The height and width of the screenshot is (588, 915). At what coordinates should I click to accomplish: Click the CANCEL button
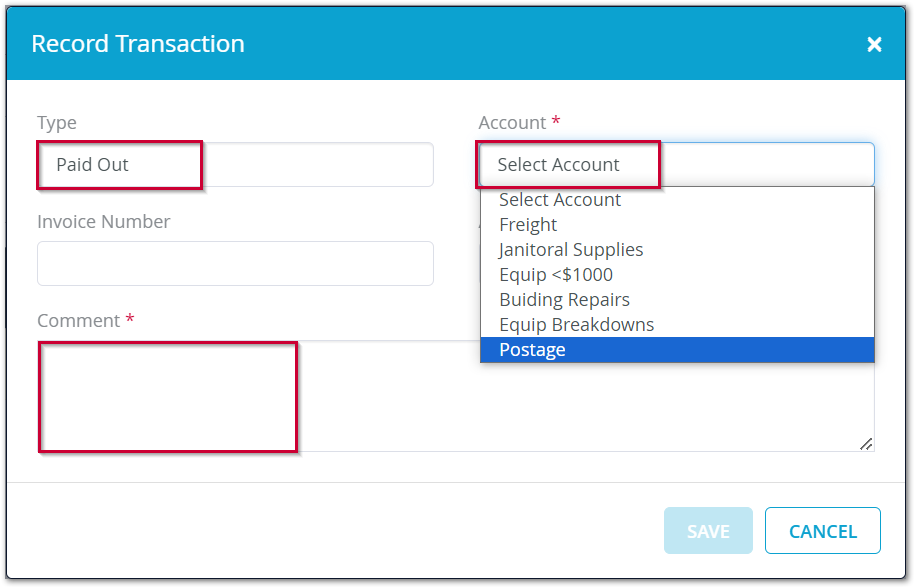(822, 531)
